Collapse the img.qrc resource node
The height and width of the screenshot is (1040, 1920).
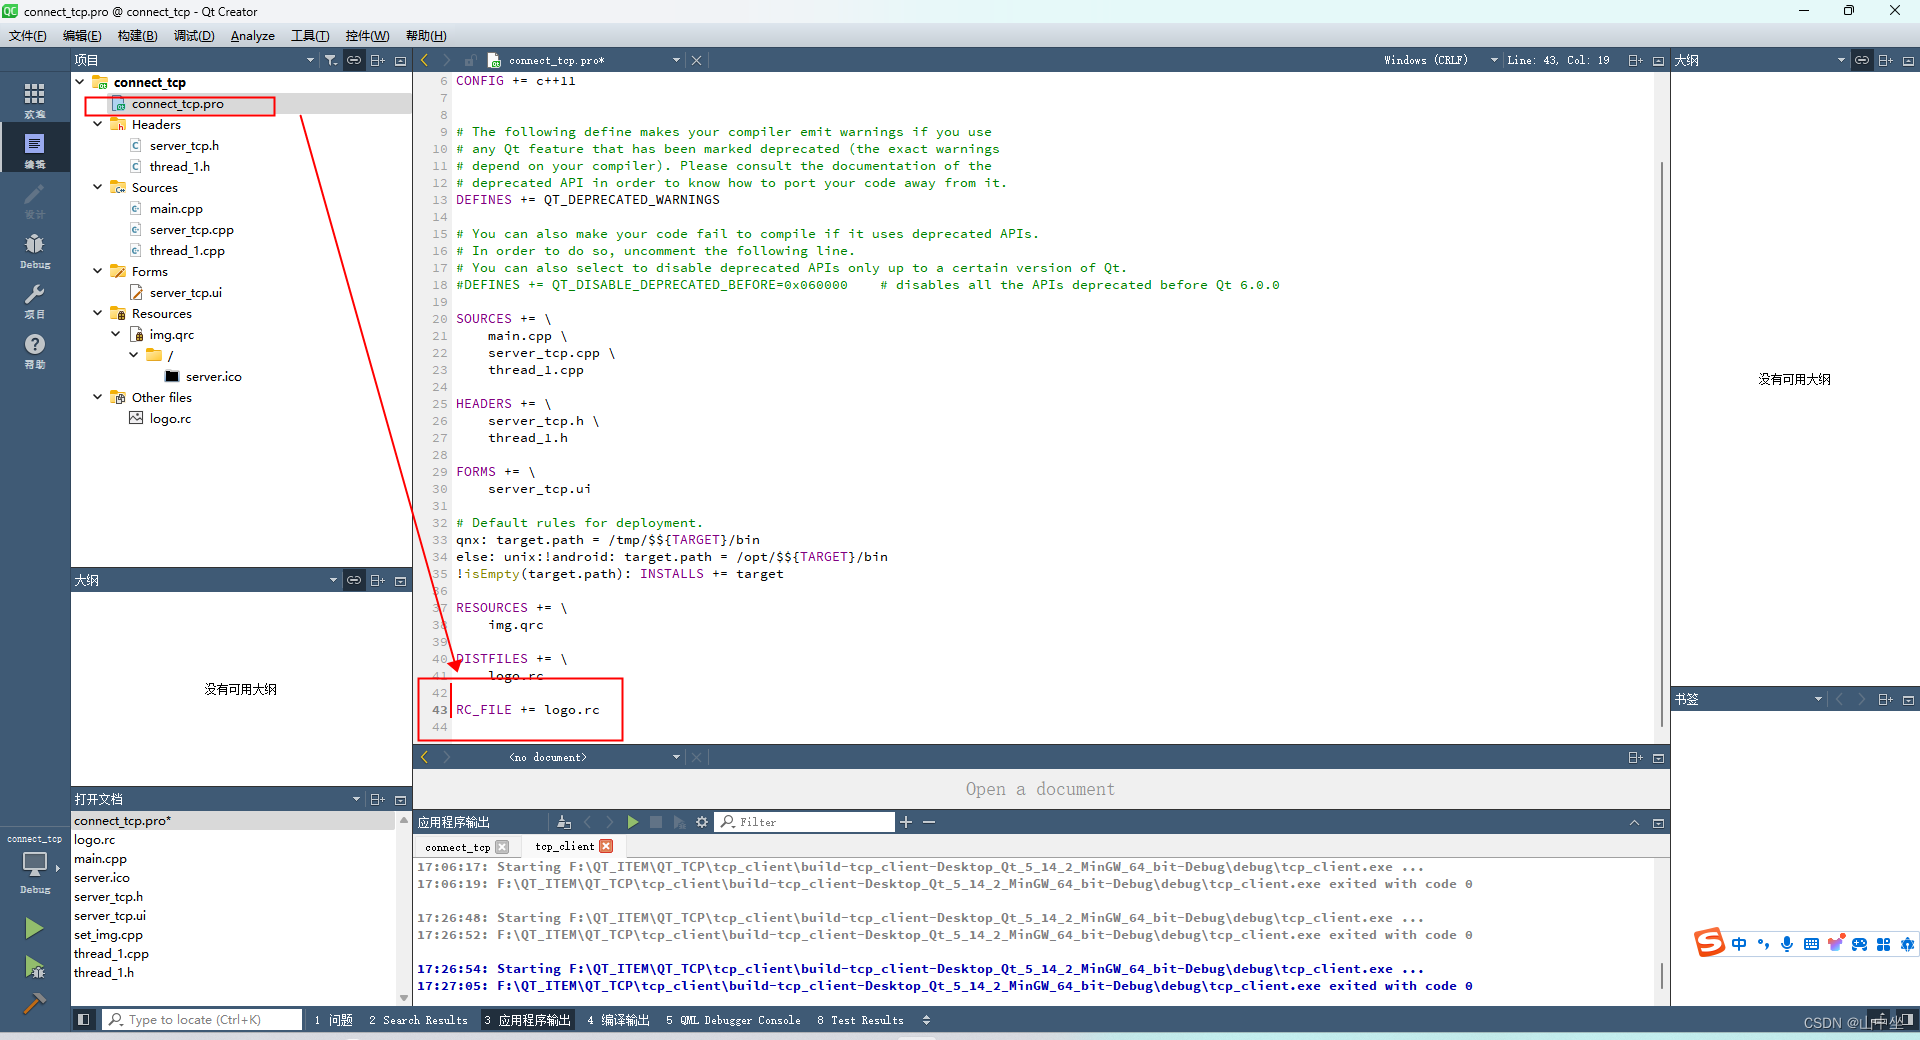(116, 334)
